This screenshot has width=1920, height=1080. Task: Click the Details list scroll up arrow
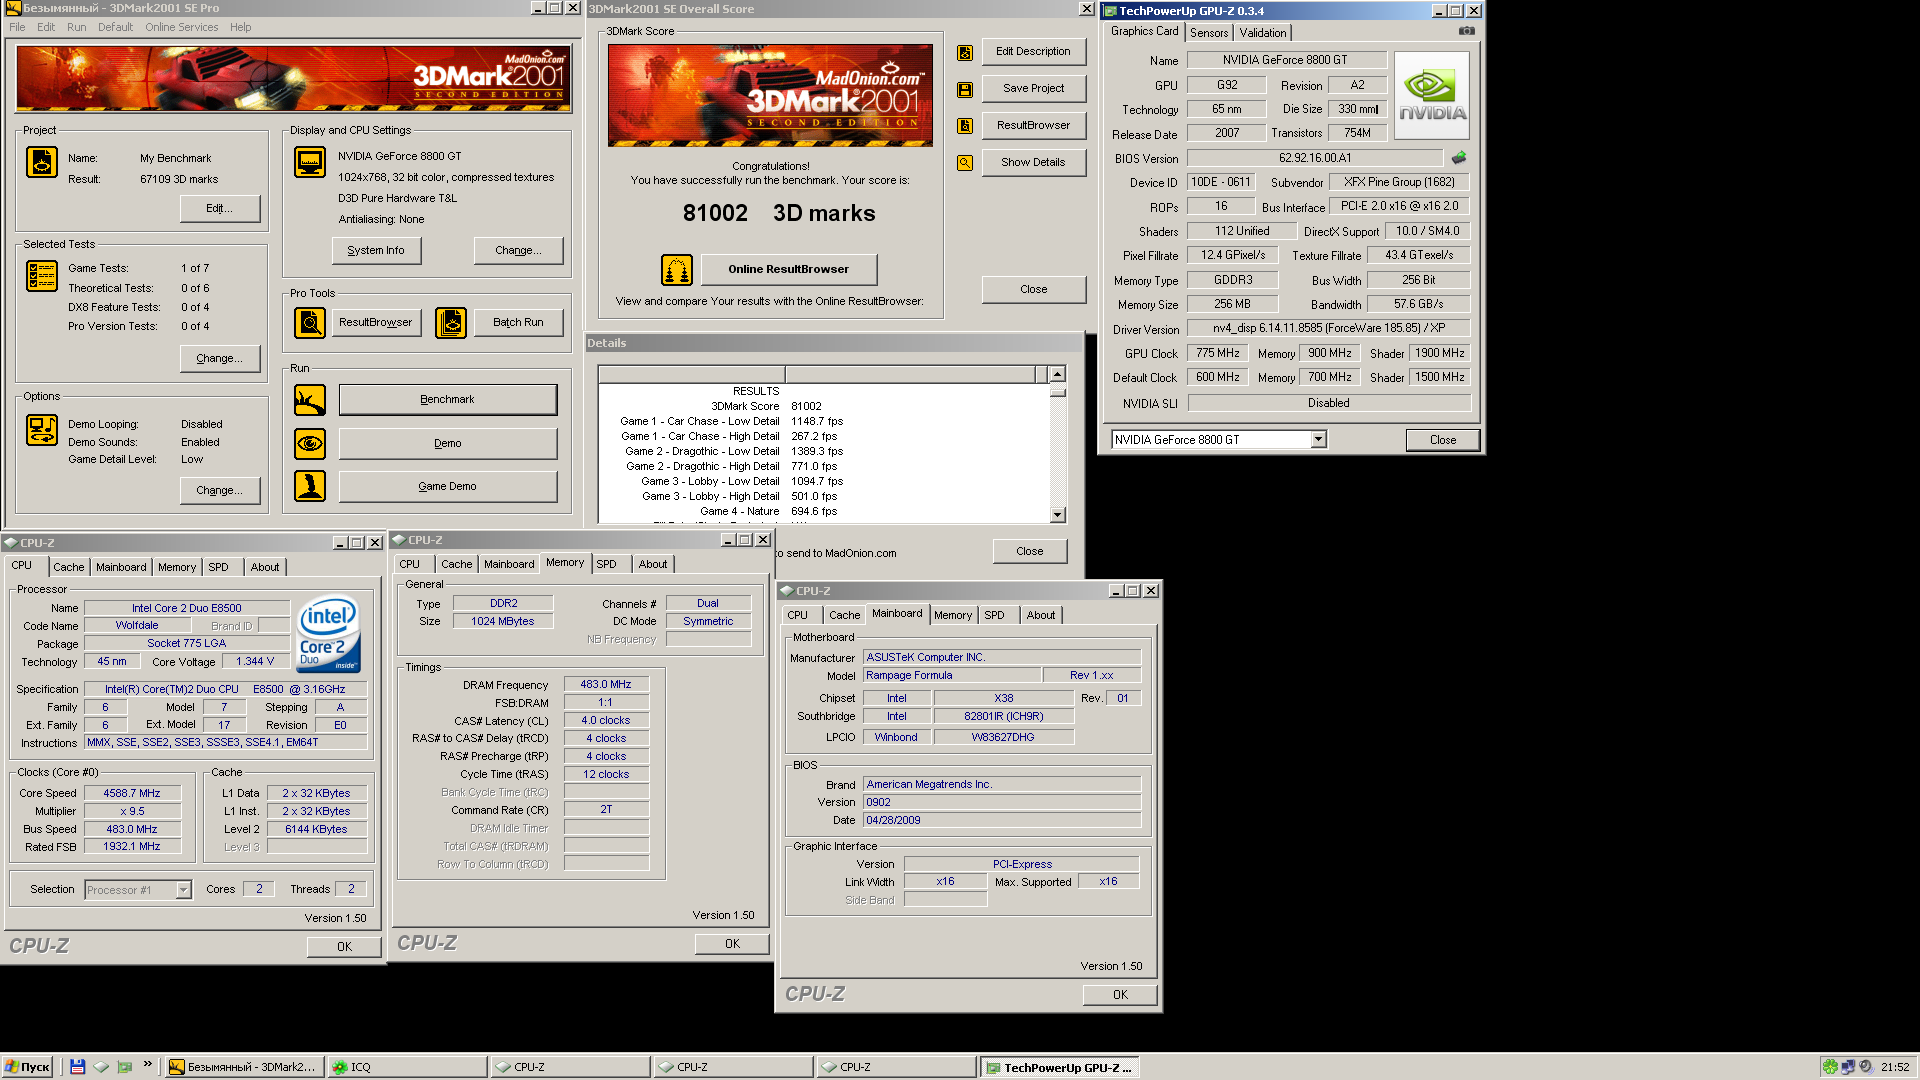pyautogui.click(x=1058, y=374)
